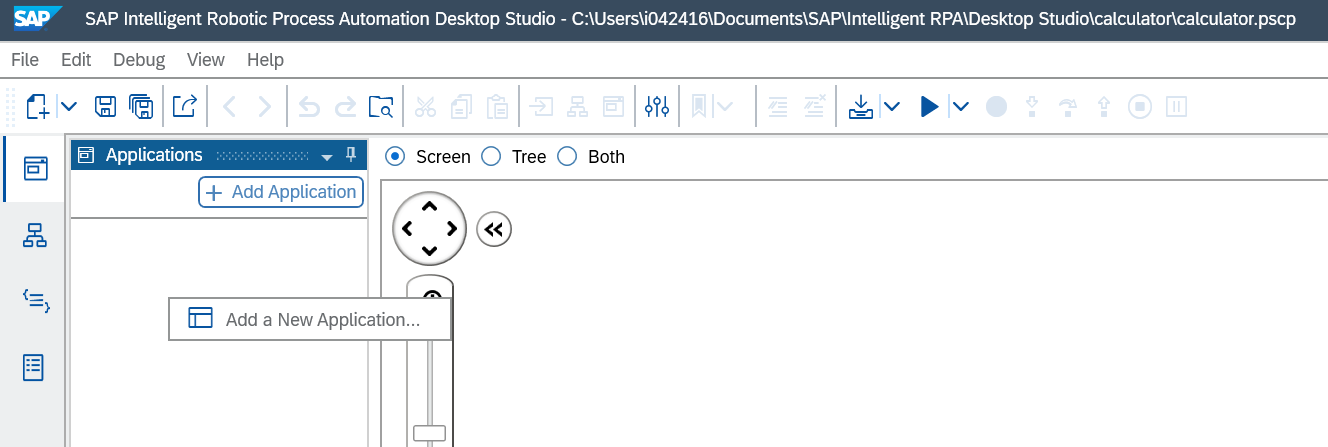
Task: Click the Save icon in toolbar
Action: [105, 106]
